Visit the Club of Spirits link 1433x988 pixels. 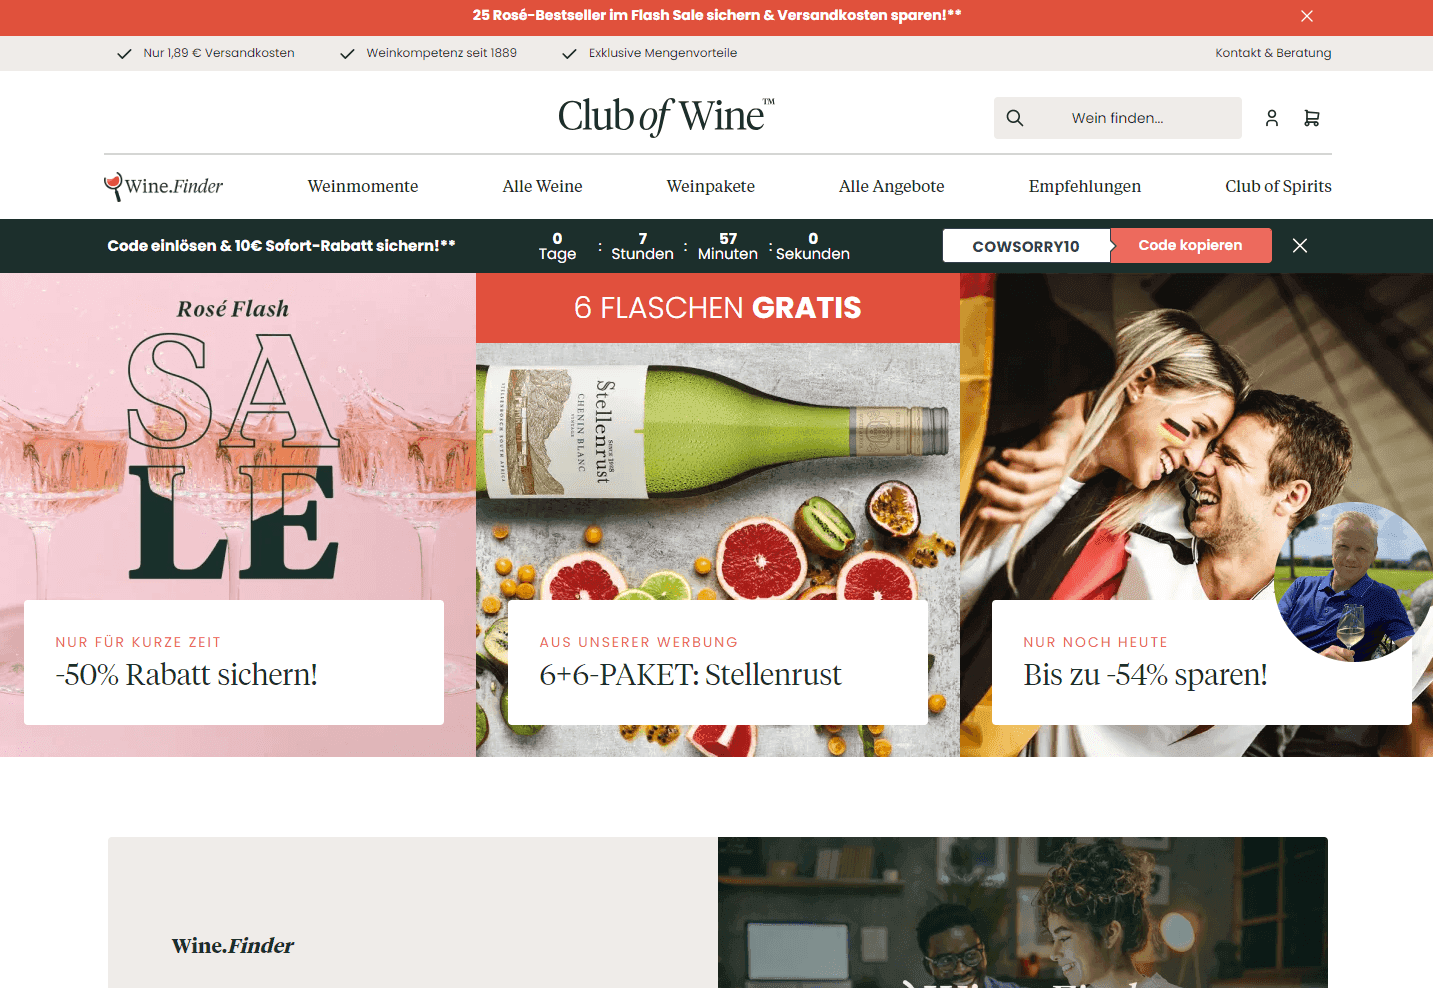point(1278,186)
